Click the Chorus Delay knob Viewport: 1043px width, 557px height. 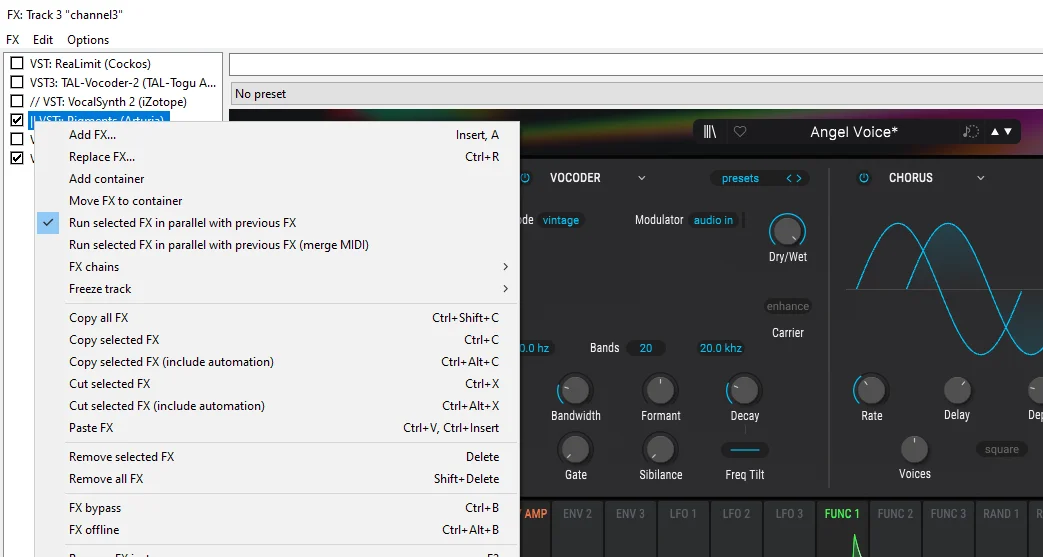coord(957,390)
